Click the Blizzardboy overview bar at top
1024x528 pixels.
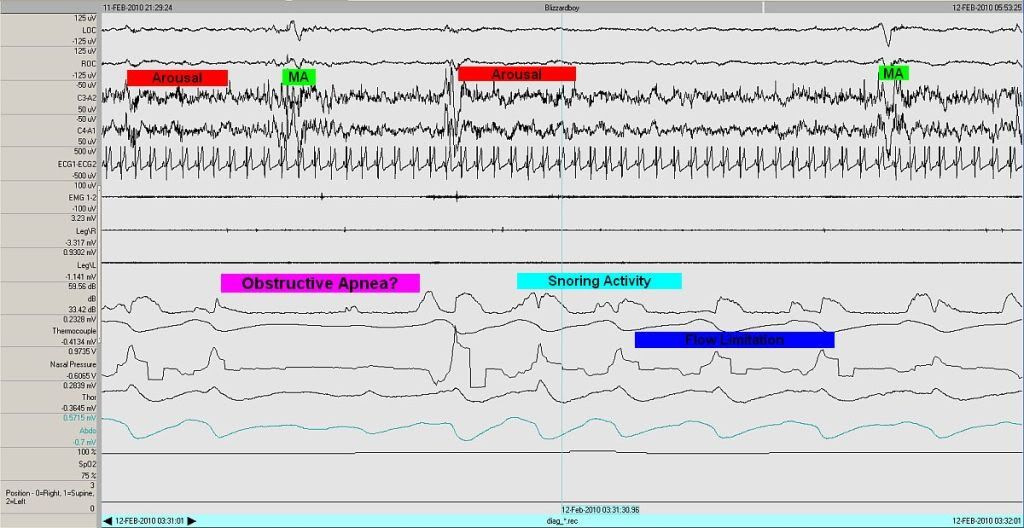pyautogui.click(x=560, y=6)
